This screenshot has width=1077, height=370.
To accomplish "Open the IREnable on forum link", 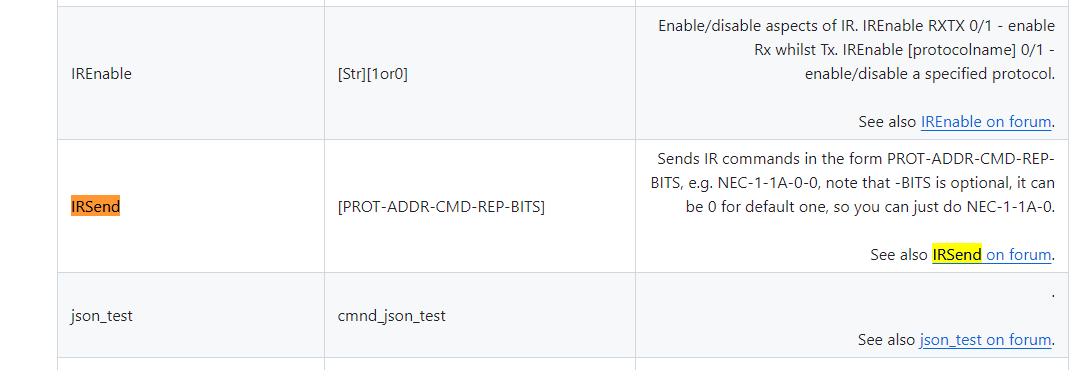I will click(x=986, y=122).
